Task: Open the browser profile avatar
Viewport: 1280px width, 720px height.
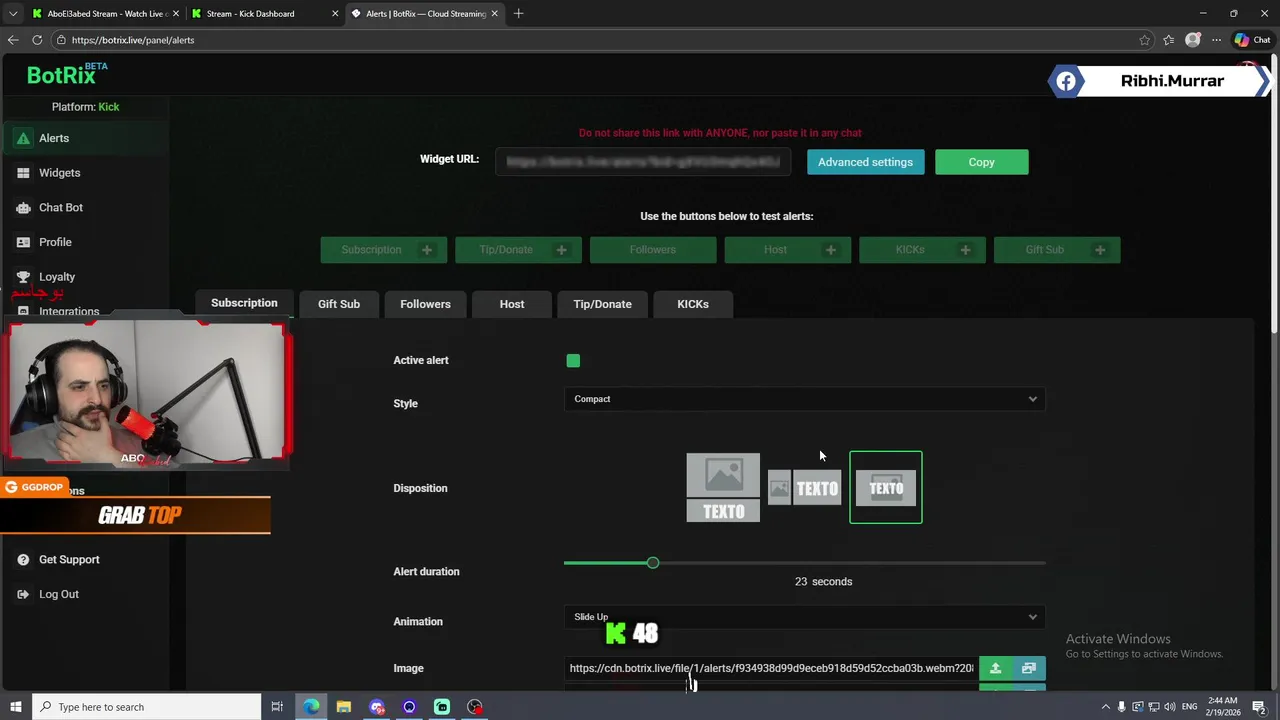Action: pos(1192,40)
